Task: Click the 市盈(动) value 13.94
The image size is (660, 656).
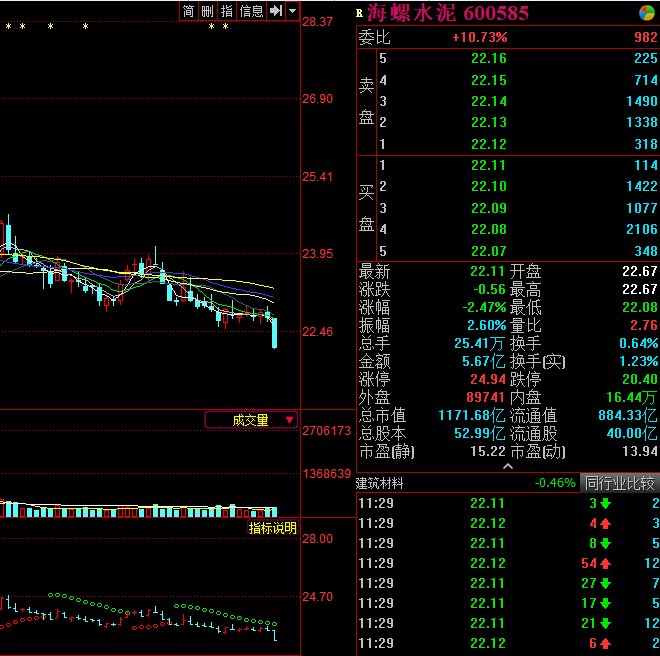Action: pos(640,451)
